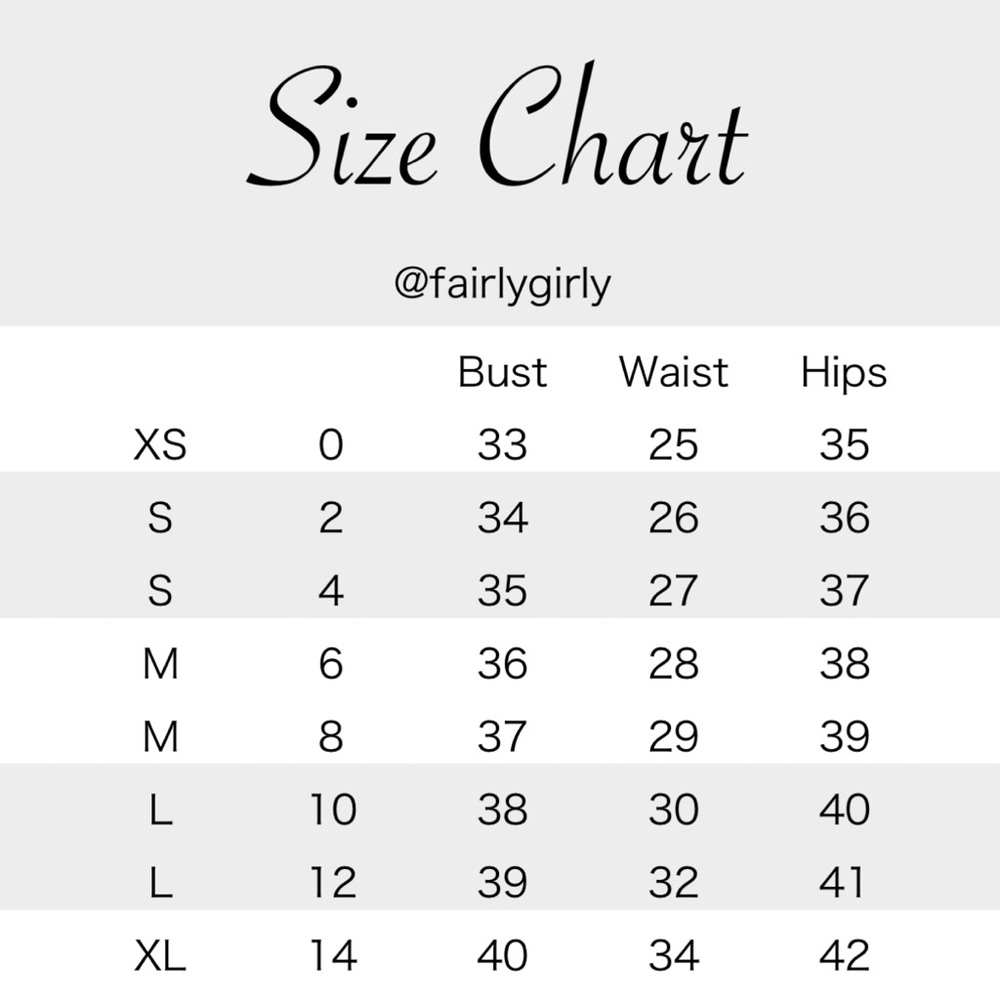Click the waist value 25

pyautogui.click(x=673, y=444)
